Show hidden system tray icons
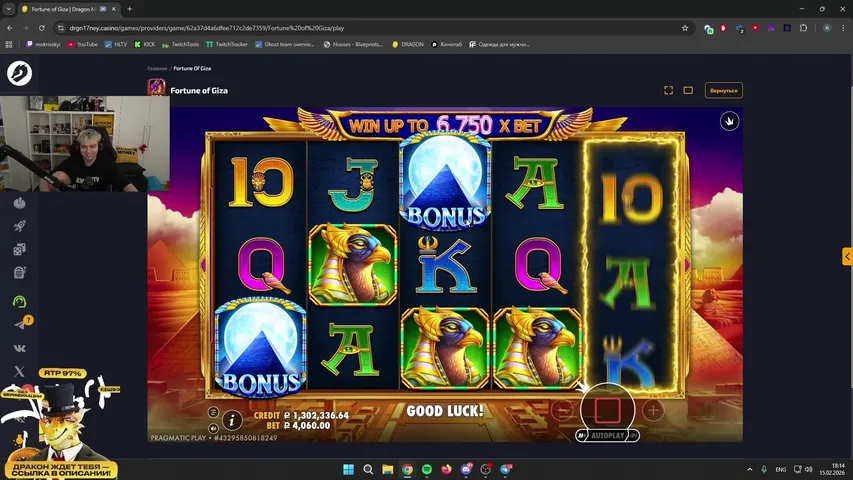The image size is (853, 480). coord(751,469)
